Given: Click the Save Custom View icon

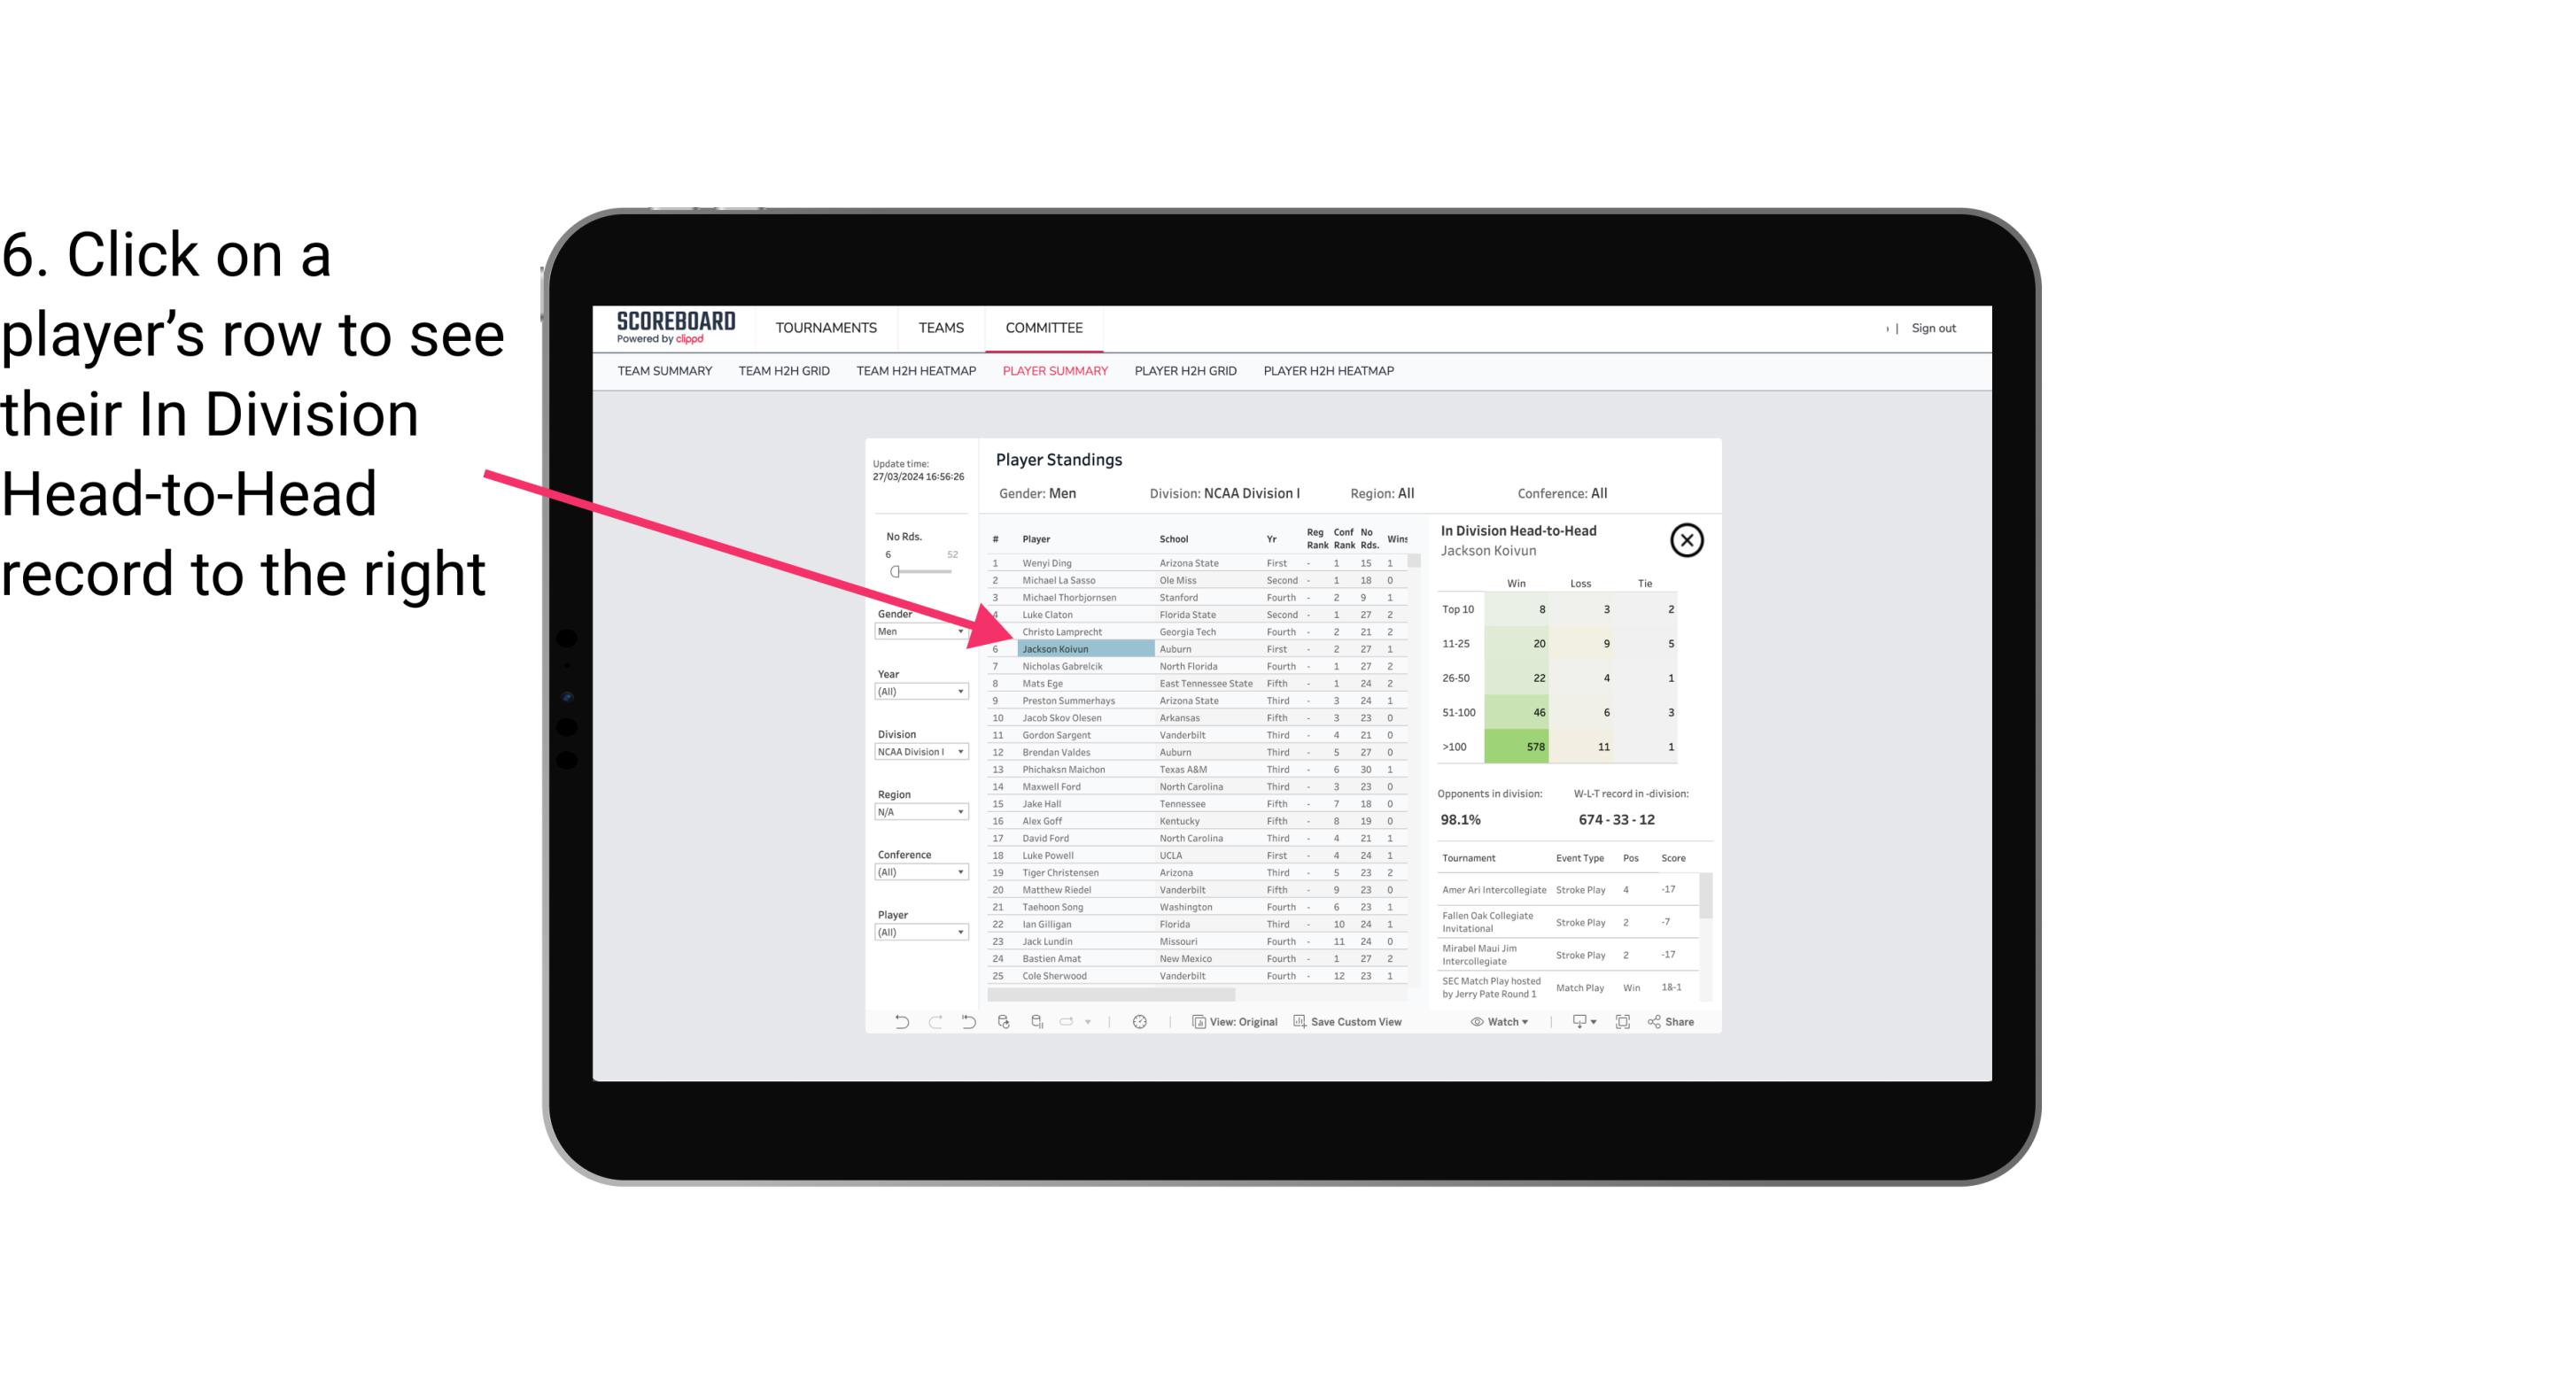Looking at the screenshot, I should (1300, 1024).
